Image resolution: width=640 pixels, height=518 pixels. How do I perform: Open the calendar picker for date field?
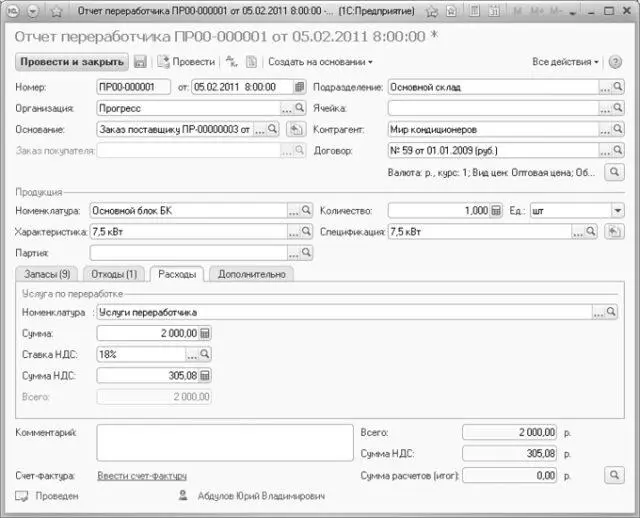point(299,87)
